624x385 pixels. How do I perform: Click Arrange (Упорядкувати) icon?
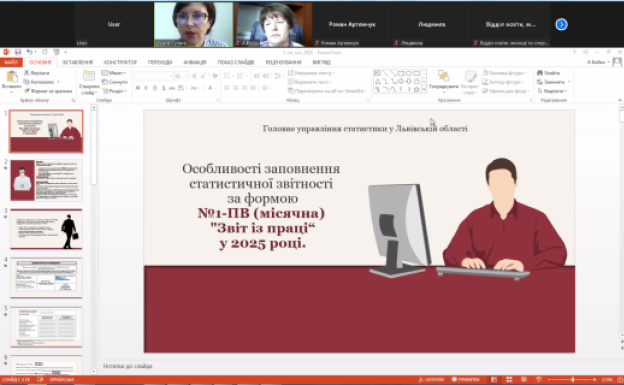[443, 76]
